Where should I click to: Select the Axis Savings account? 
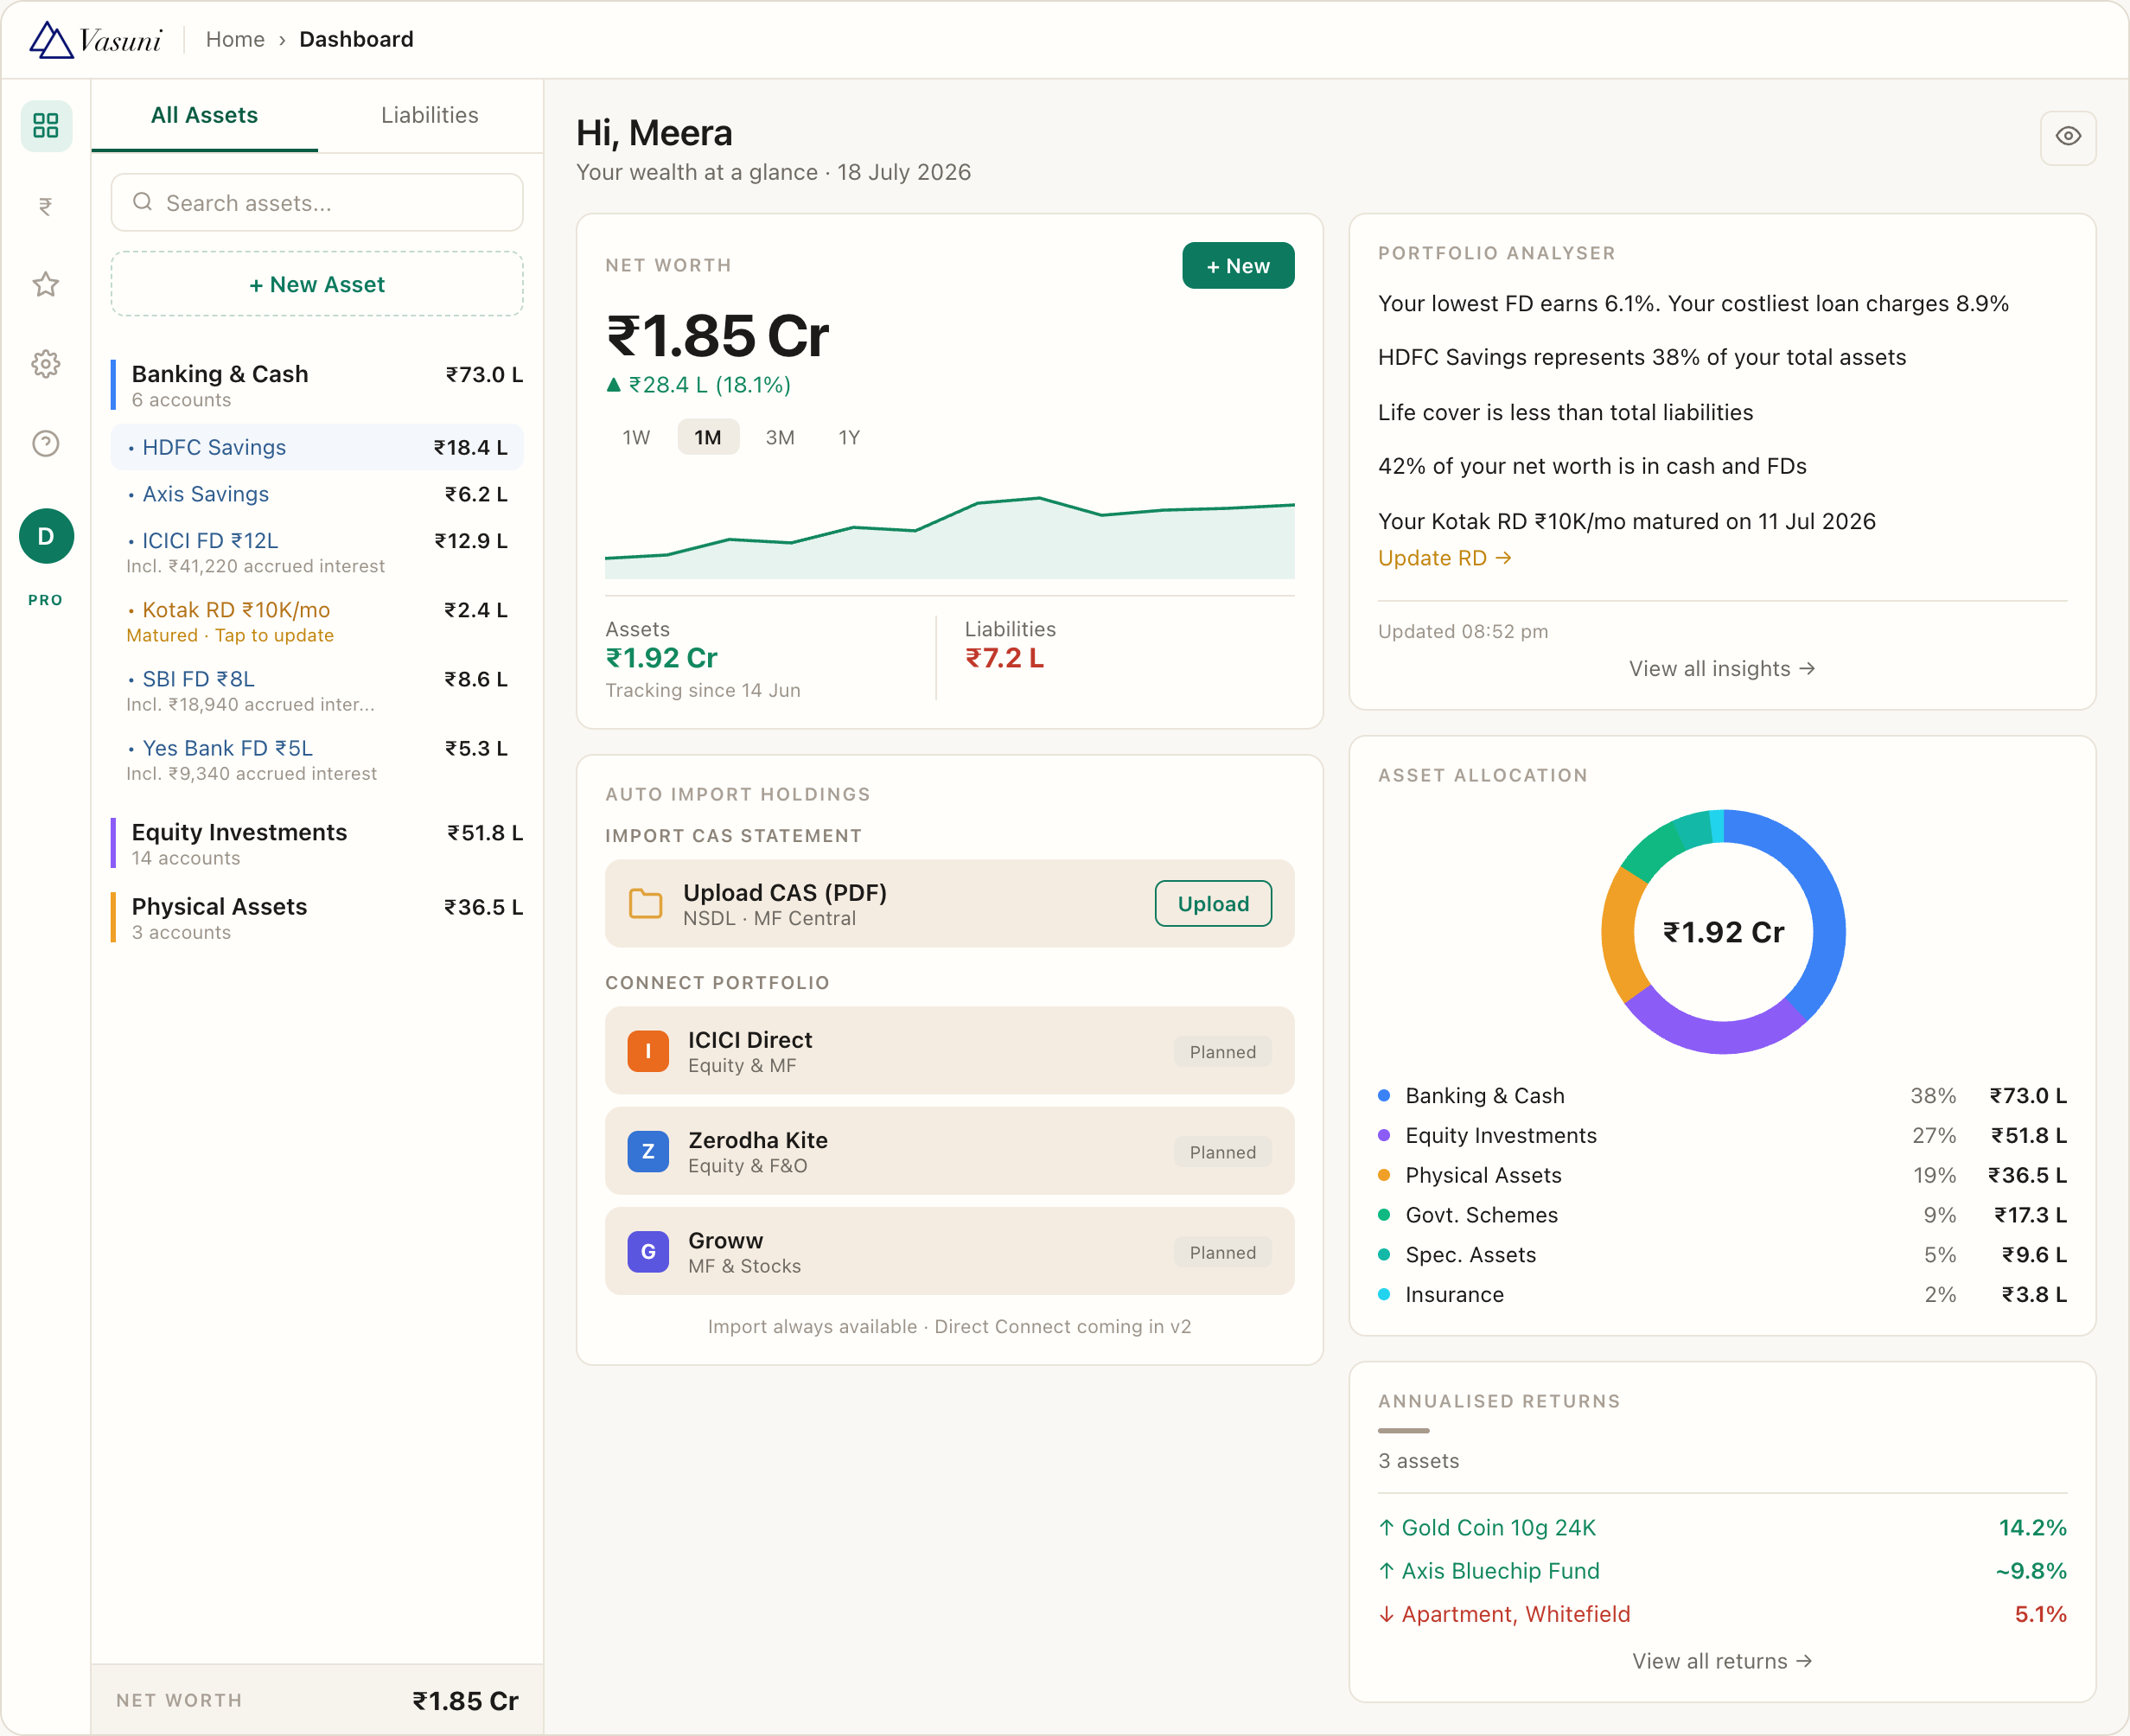pyautogui.click(x=317, y=494)
